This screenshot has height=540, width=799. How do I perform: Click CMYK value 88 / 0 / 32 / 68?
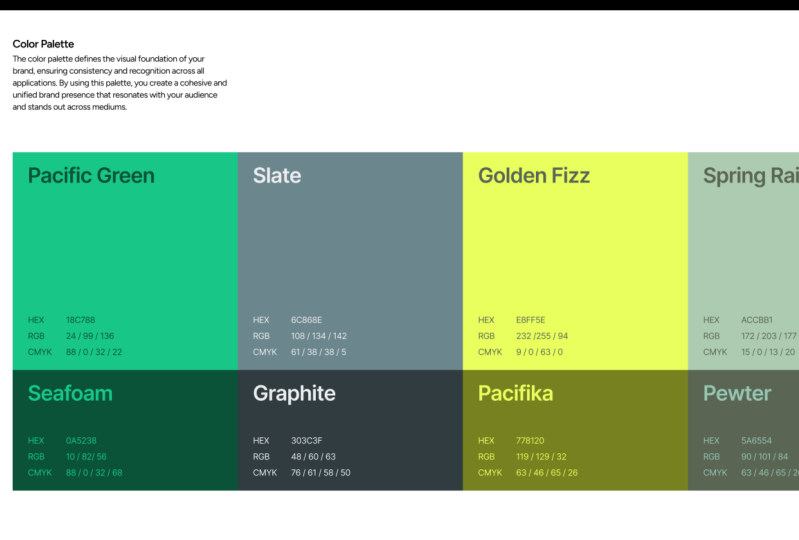click(94, 473)
